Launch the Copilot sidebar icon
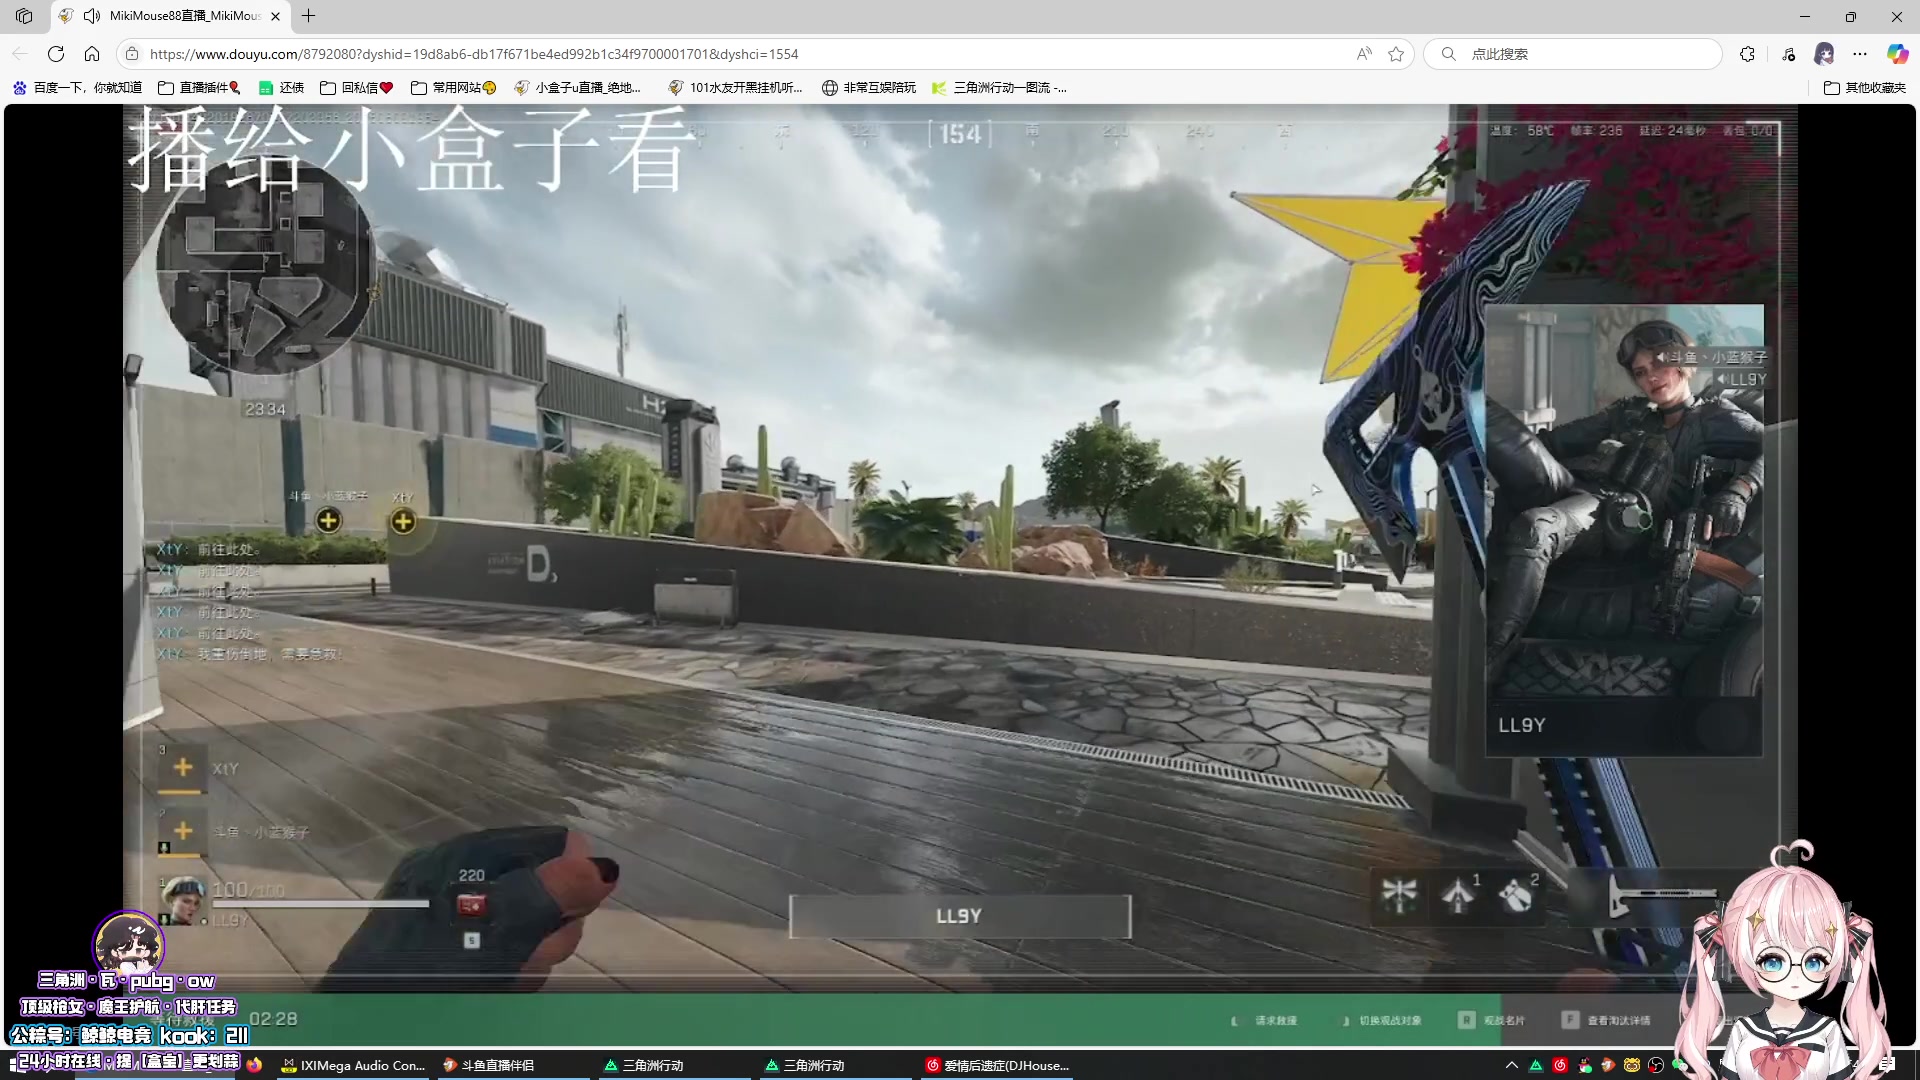Screen dimensions: 1920x1080 (1897, 54)
